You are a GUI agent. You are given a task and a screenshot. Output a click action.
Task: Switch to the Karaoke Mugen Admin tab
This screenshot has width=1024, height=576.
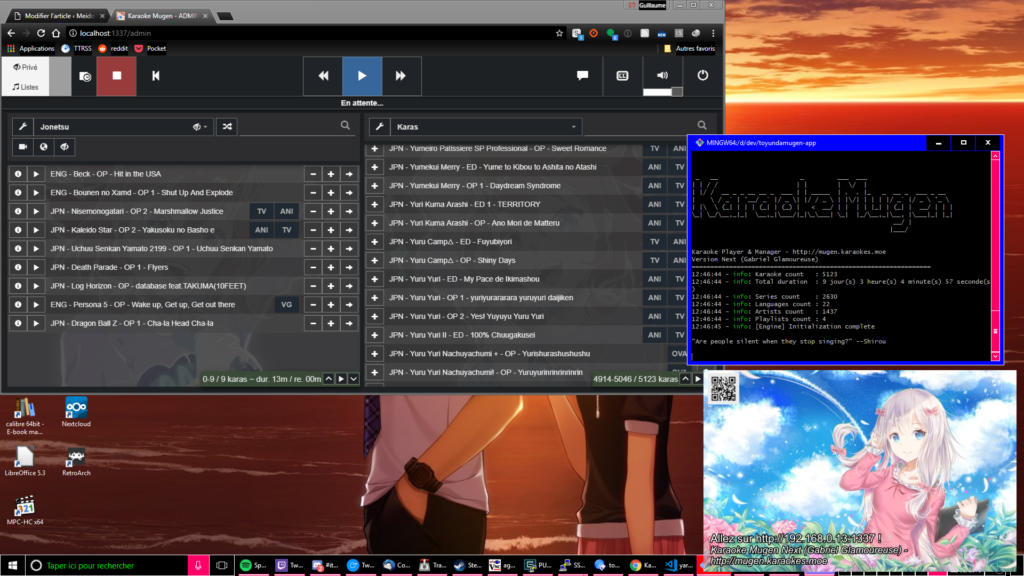[x=162, y=16]
